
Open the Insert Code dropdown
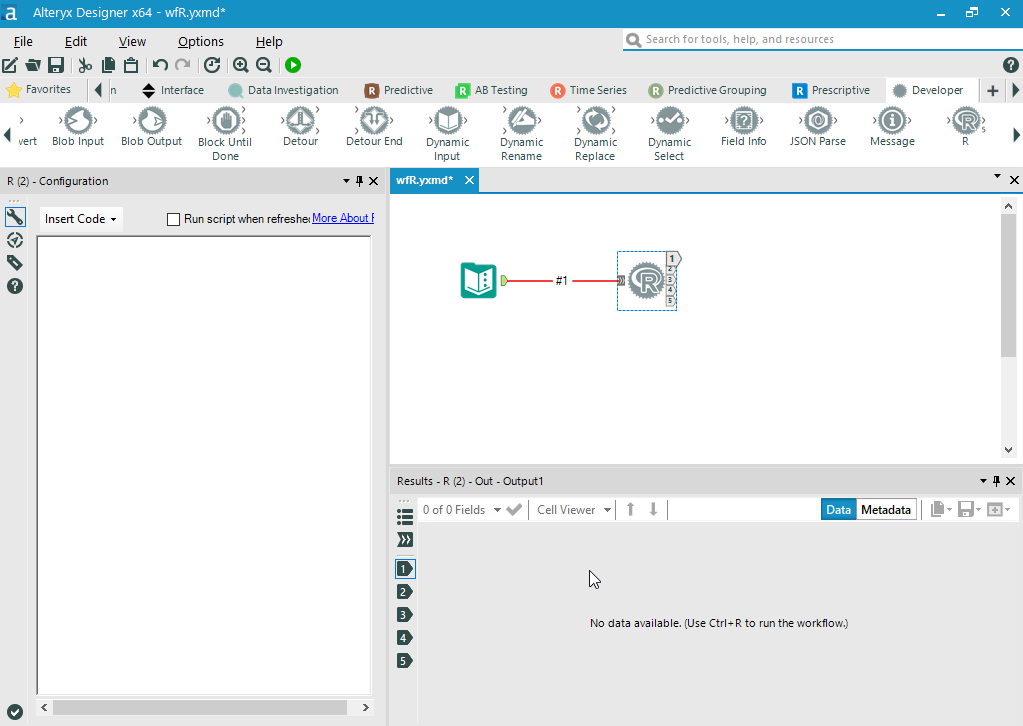click(81, 219)
